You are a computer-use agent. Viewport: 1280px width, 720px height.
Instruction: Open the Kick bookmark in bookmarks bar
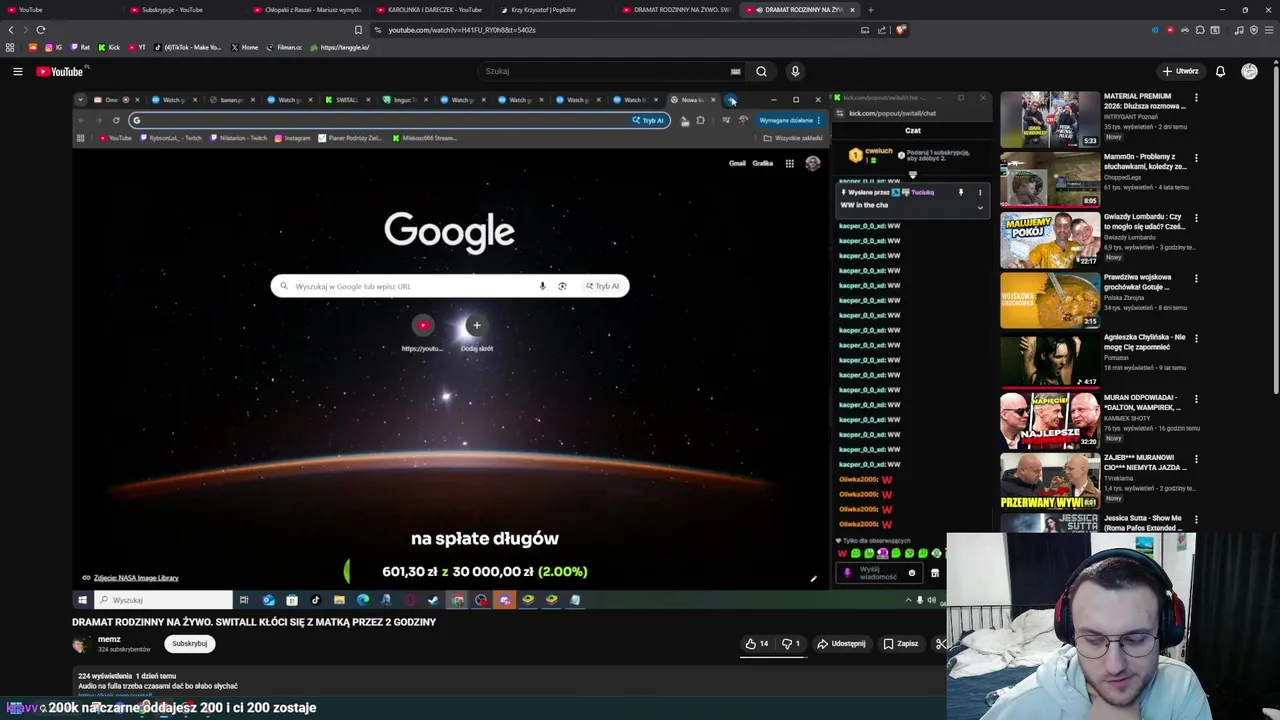click(109, 47)
